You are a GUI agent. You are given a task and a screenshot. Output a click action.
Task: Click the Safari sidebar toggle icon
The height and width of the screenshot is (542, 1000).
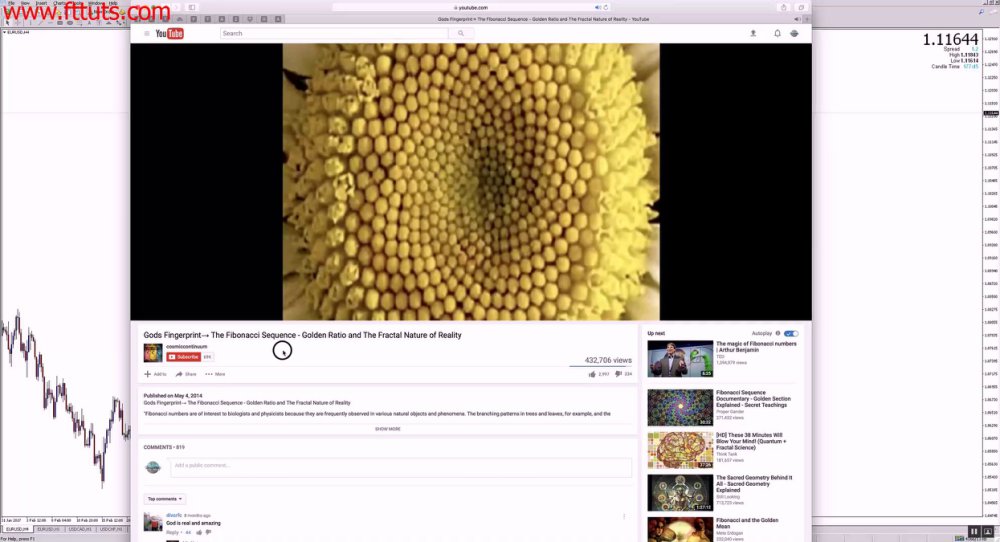[x=191, y=7]
